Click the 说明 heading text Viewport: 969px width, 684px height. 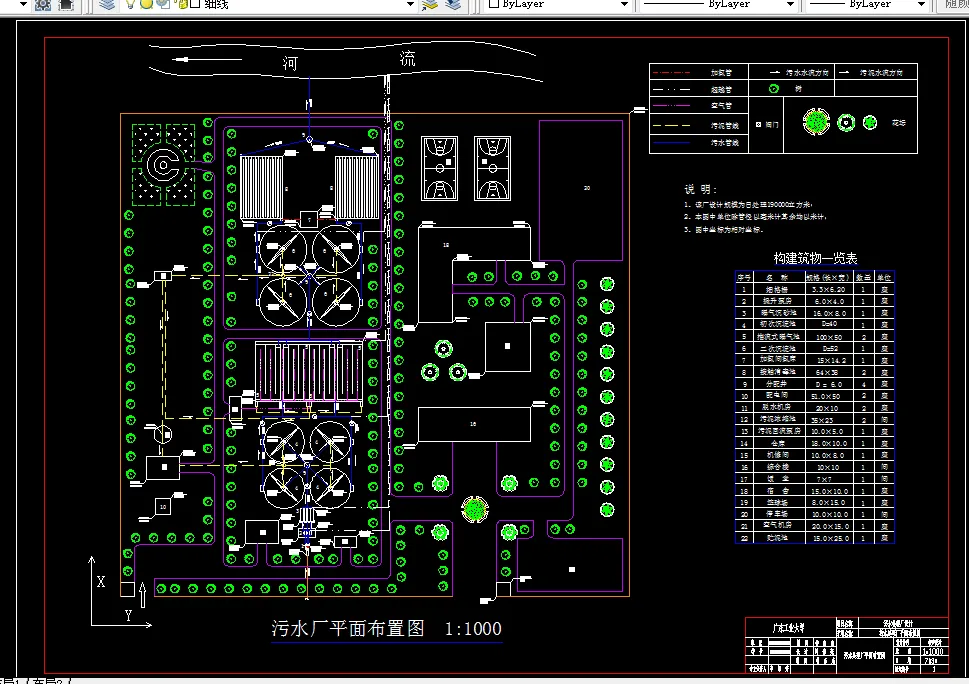tap(700, 189)
